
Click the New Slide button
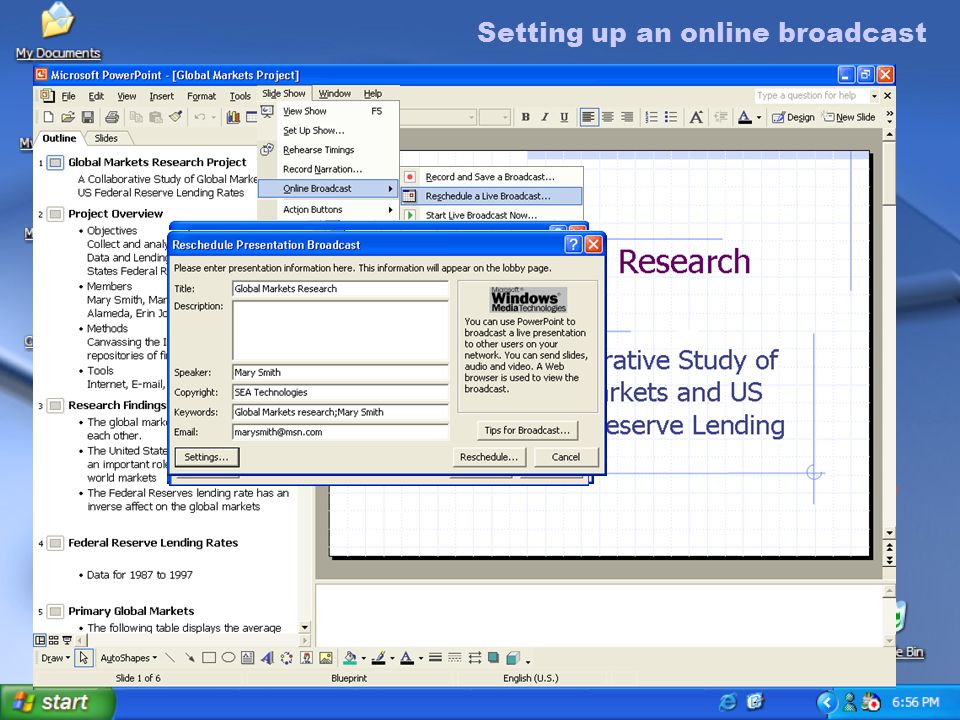pyautogui.click(x=849, y=117)
